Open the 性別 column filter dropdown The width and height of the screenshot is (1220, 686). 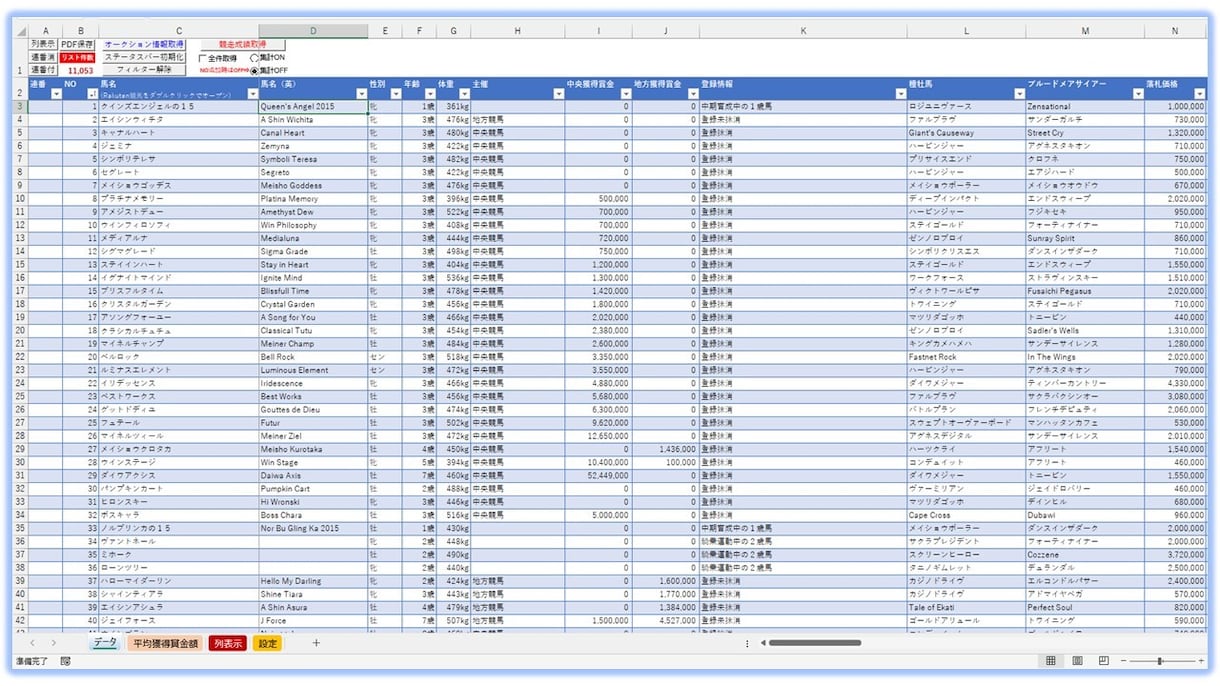394,94
